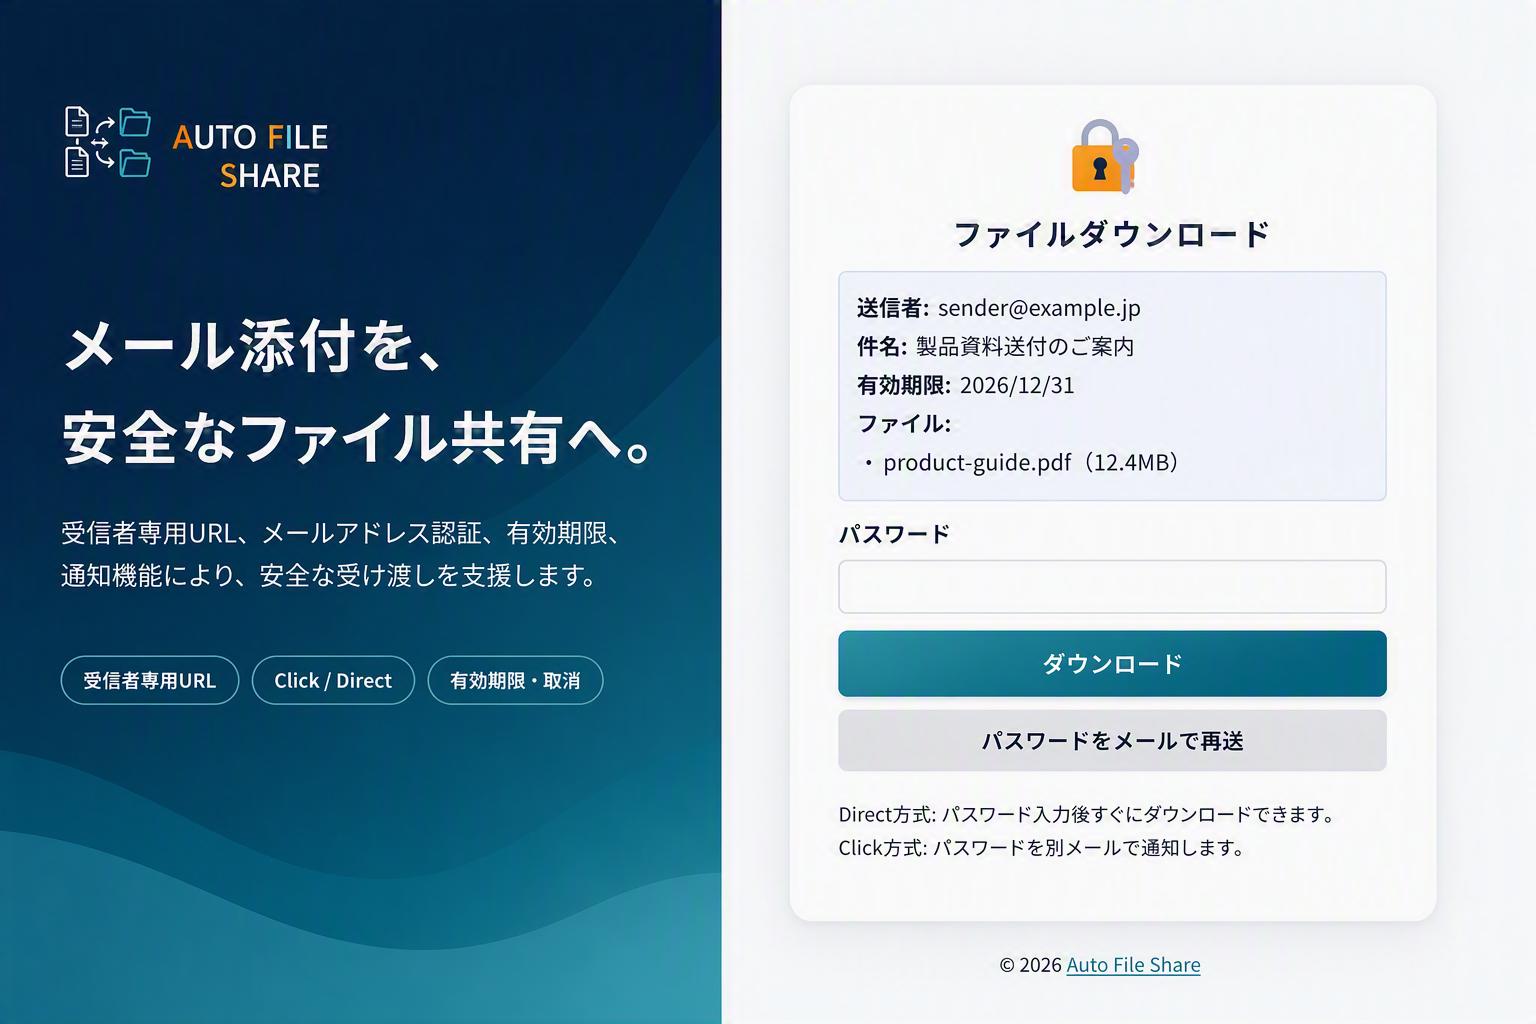This screenshot has height=1024, width=1536.
Task: Click the Click / Direct pill
Action: (x=333, y=680)
